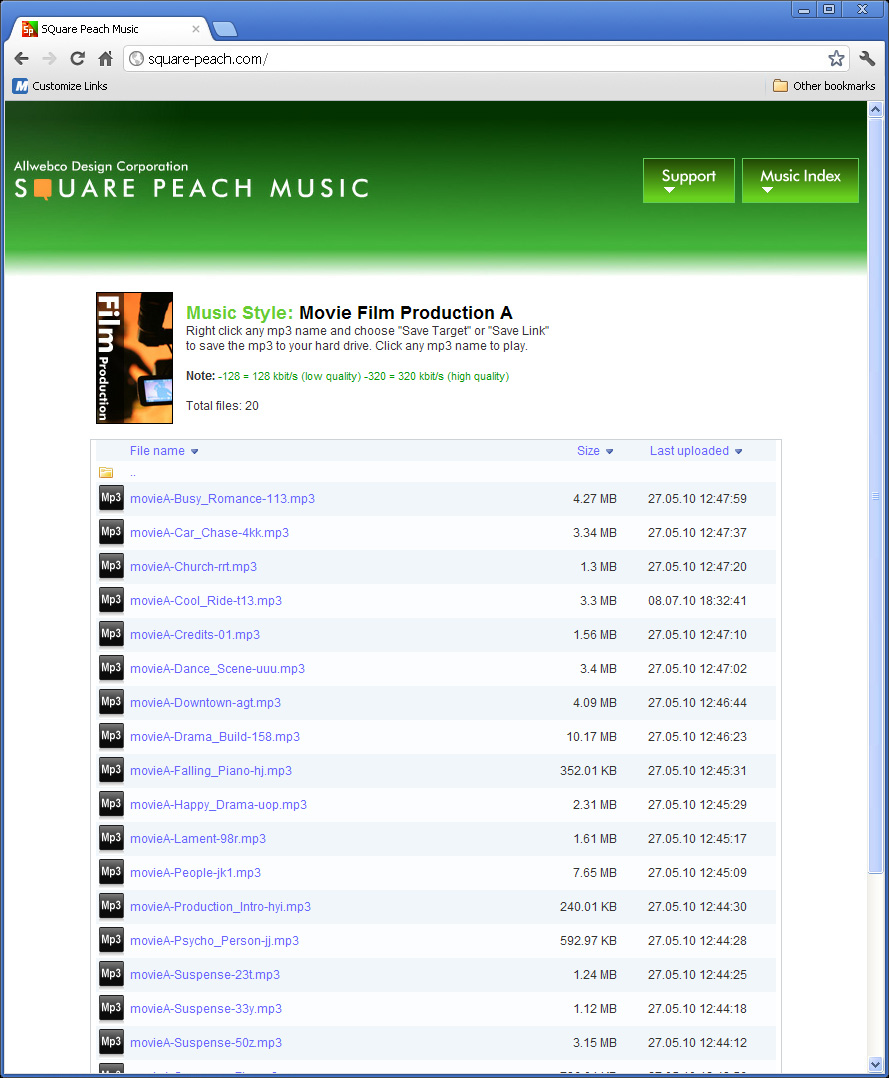This screenshot has height=1078, width=889.
Task: Click the Mp3 icon beside movieA-Downtown-agt.mp3
Action: (111, 702)
